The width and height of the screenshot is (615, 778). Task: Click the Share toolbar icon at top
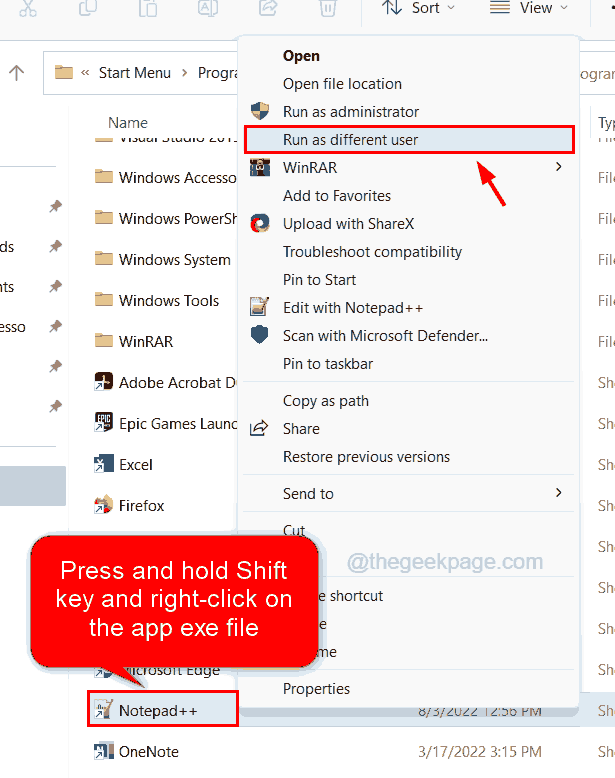268,8
